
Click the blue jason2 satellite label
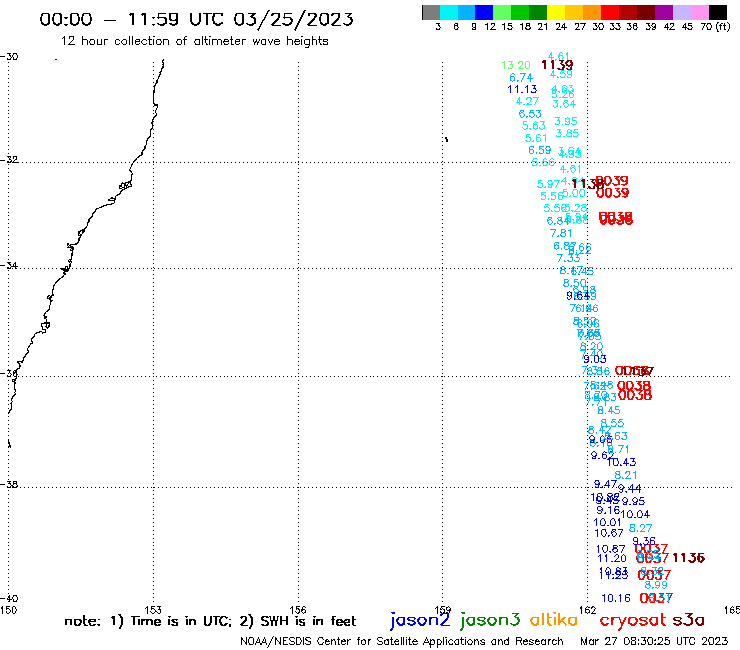tap(420, 620)
